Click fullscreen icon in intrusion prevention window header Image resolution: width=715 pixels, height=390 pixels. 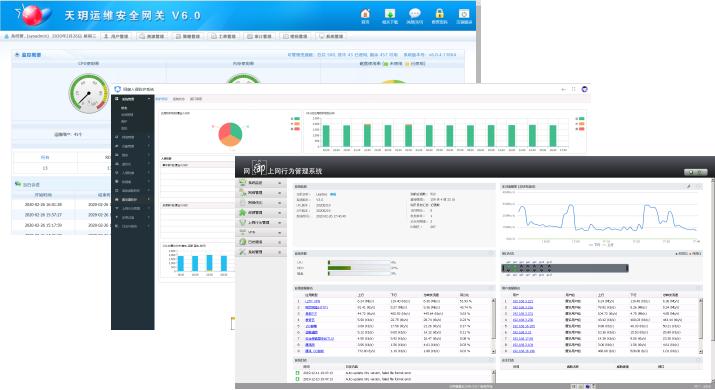point(574,89)
